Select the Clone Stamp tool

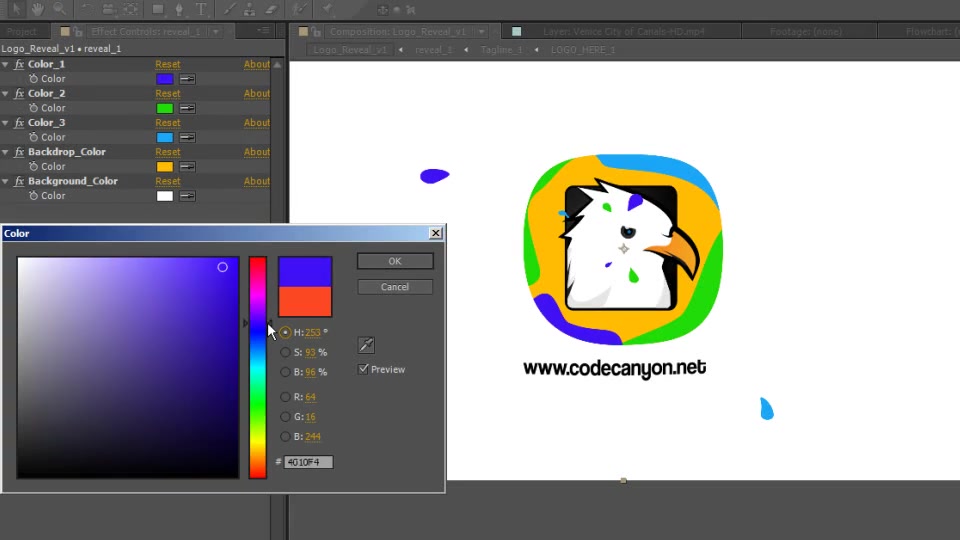pos(250,9)
